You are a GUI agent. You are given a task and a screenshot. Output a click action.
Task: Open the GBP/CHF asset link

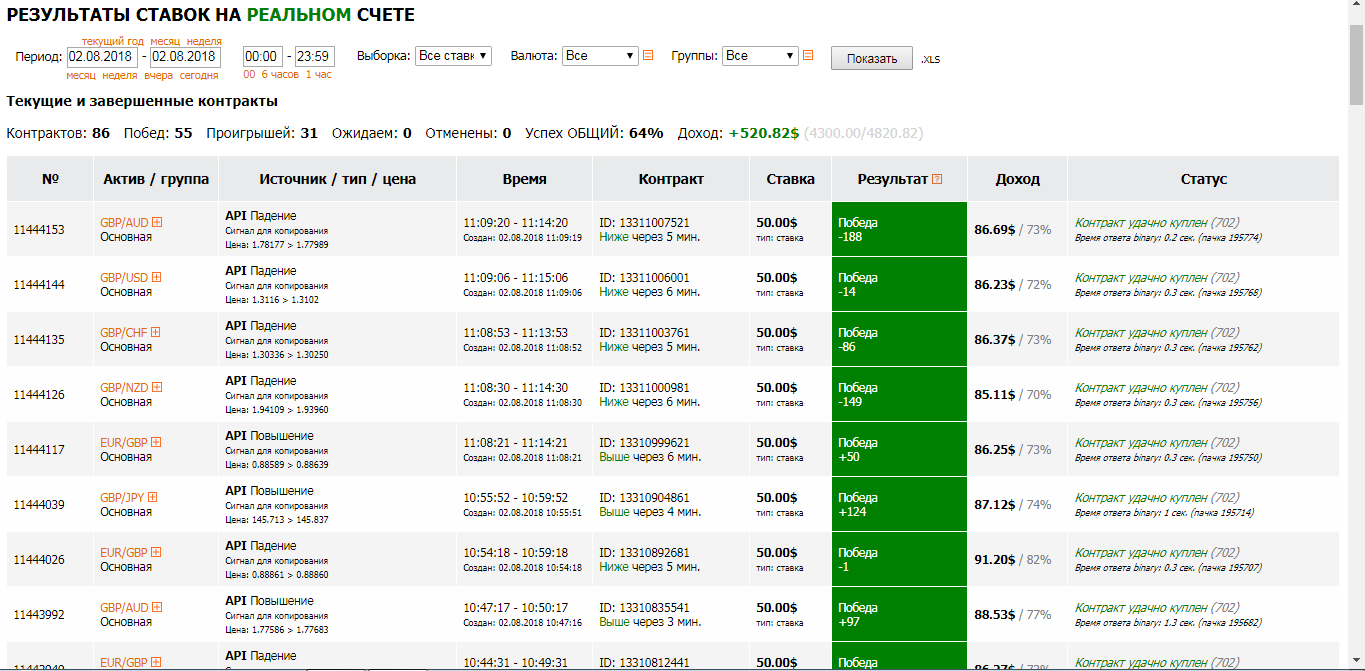tap(124, 333)
